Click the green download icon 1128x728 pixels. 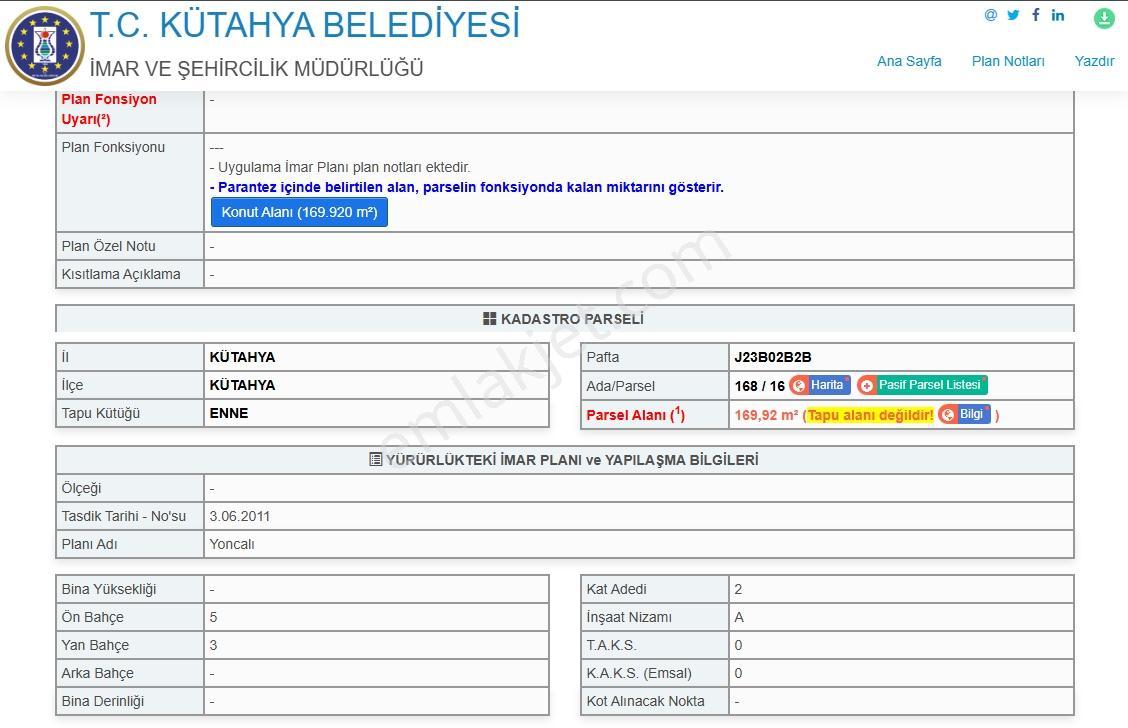tap(1104, 18)
